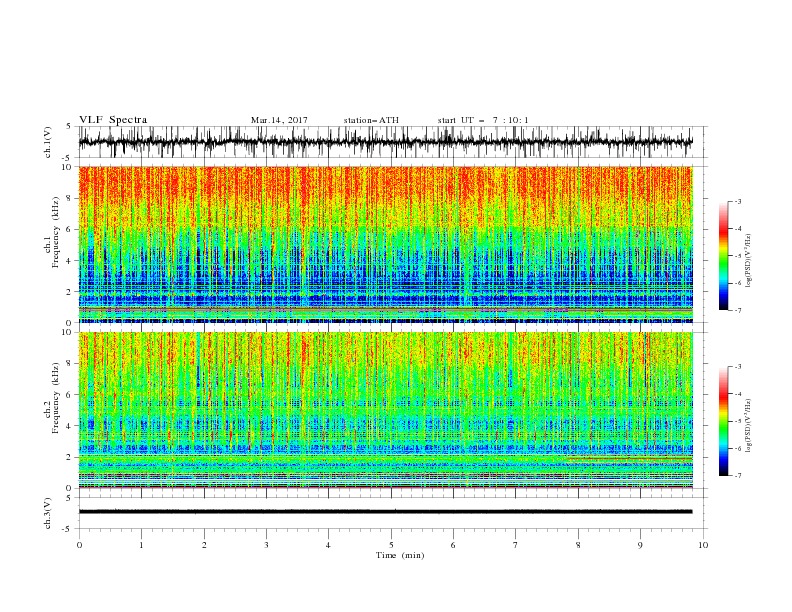Click the ch.2 colorbar "log(PSD)(V²/Hz)" label

pyautogui.click(x=748, y=425)
